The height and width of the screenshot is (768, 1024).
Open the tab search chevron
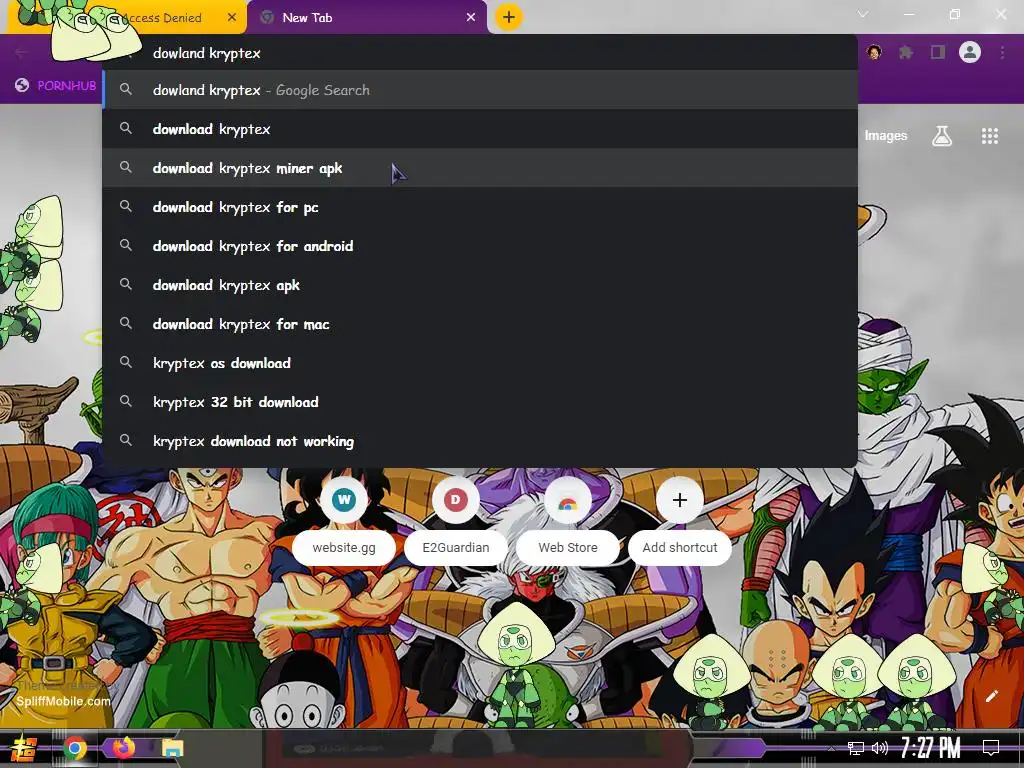coord(863,14)
